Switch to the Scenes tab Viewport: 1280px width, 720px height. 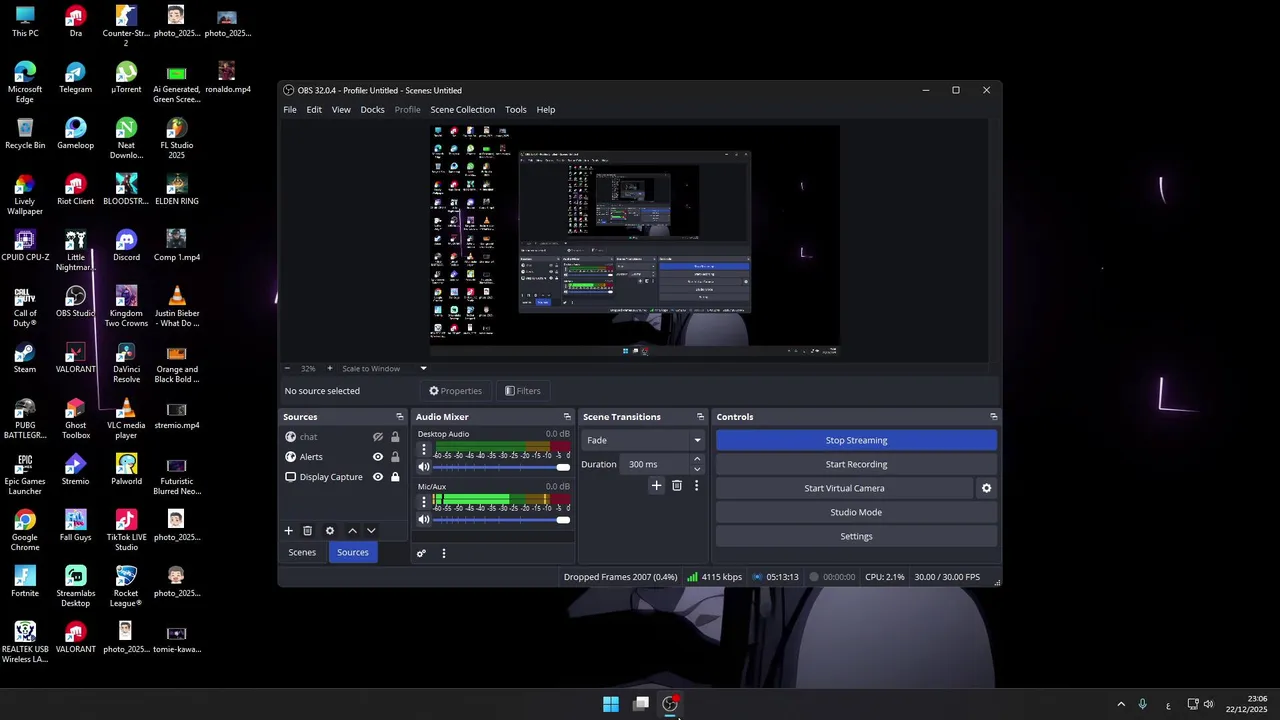302,552
